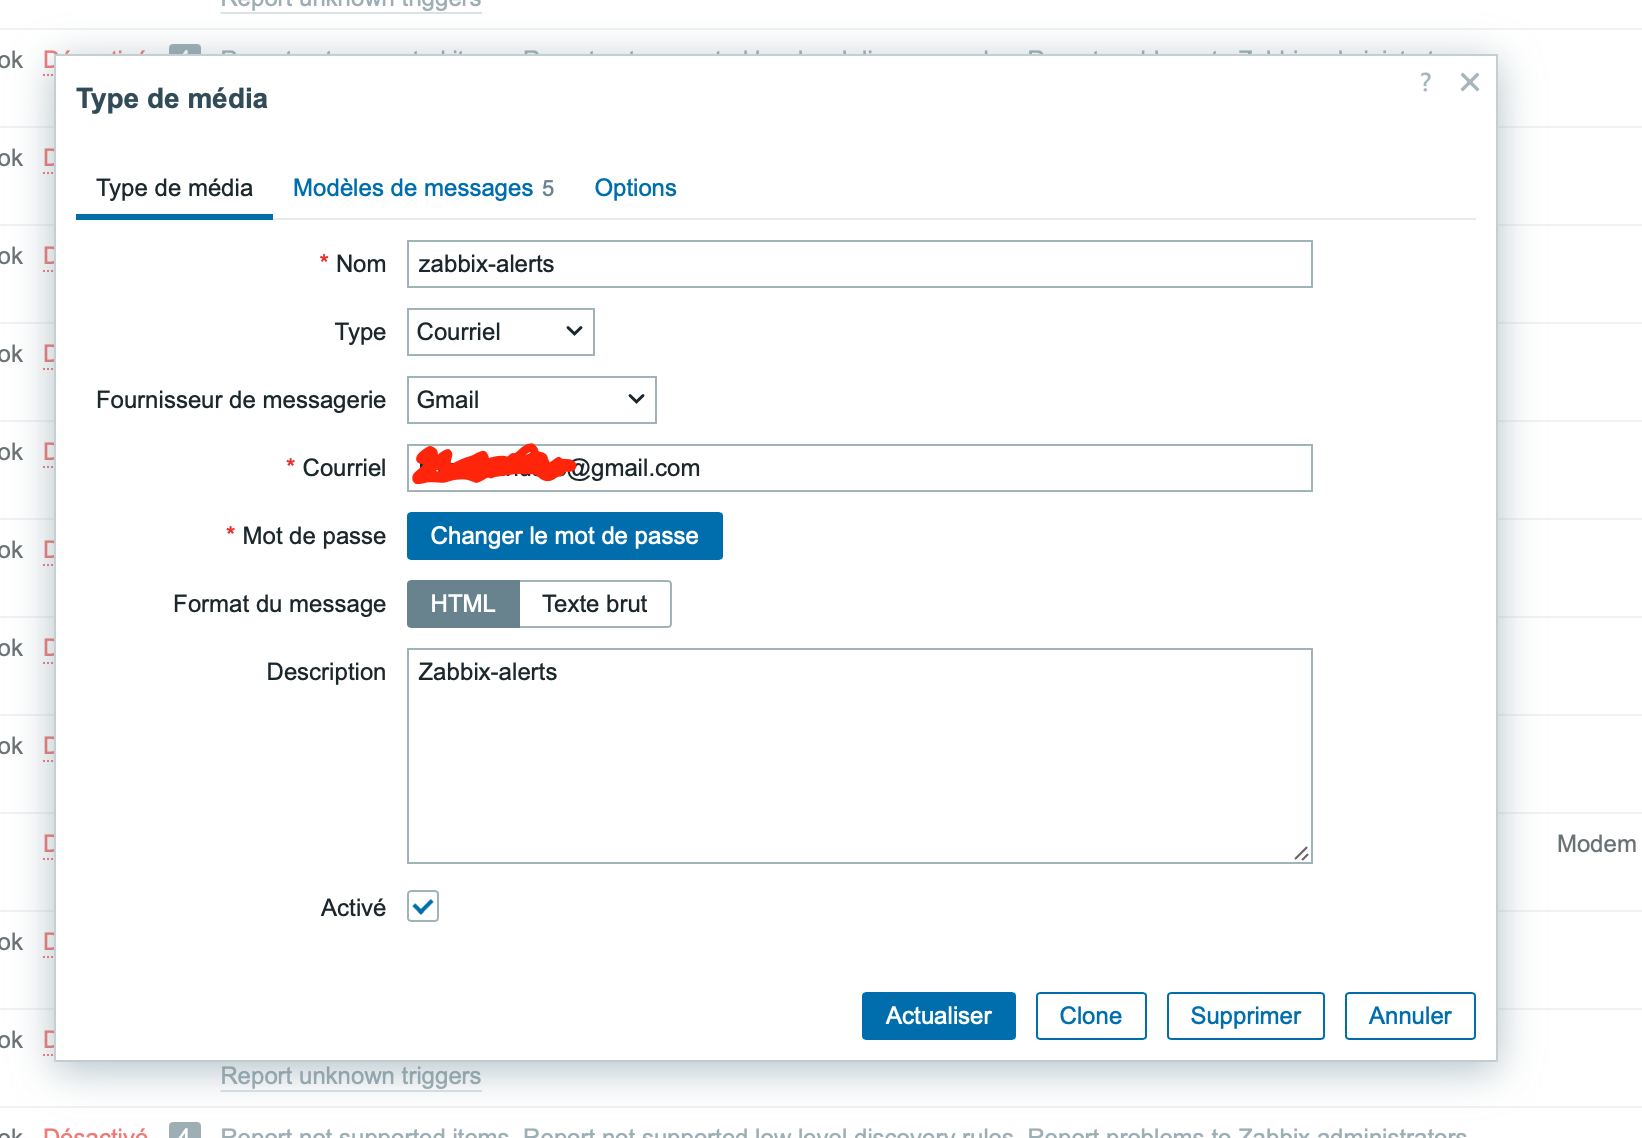Viewport: 1642px width, 1138px height.
Task: Click inside the Description text area
Action: click(859, 756)
